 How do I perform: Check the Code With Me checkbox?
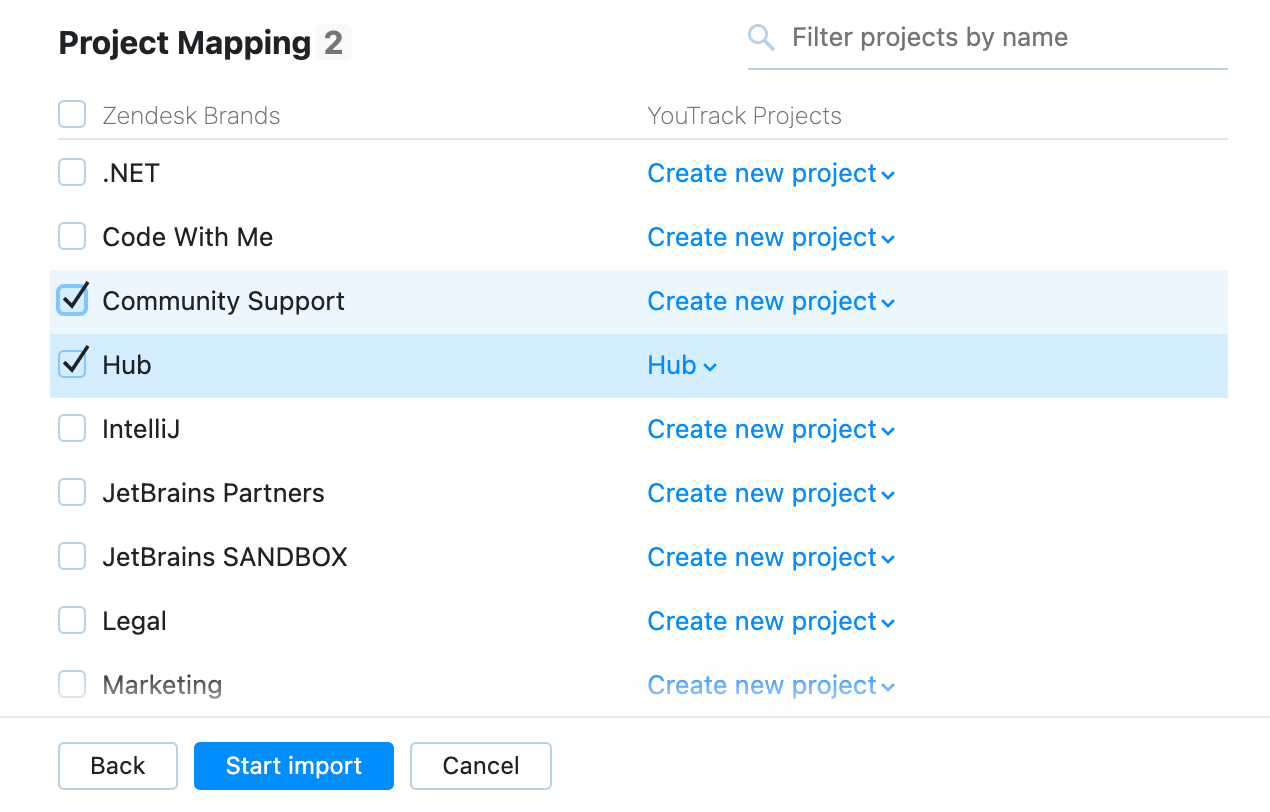click(72, 237)
